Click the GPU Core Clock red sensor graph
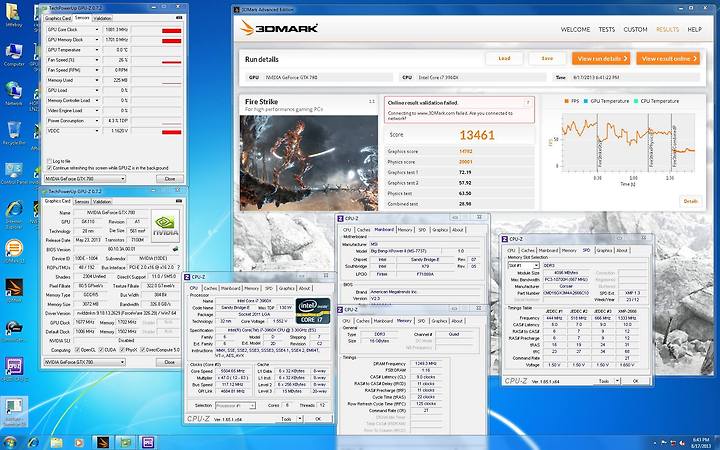The image size is (720, 450). [156, 30]
